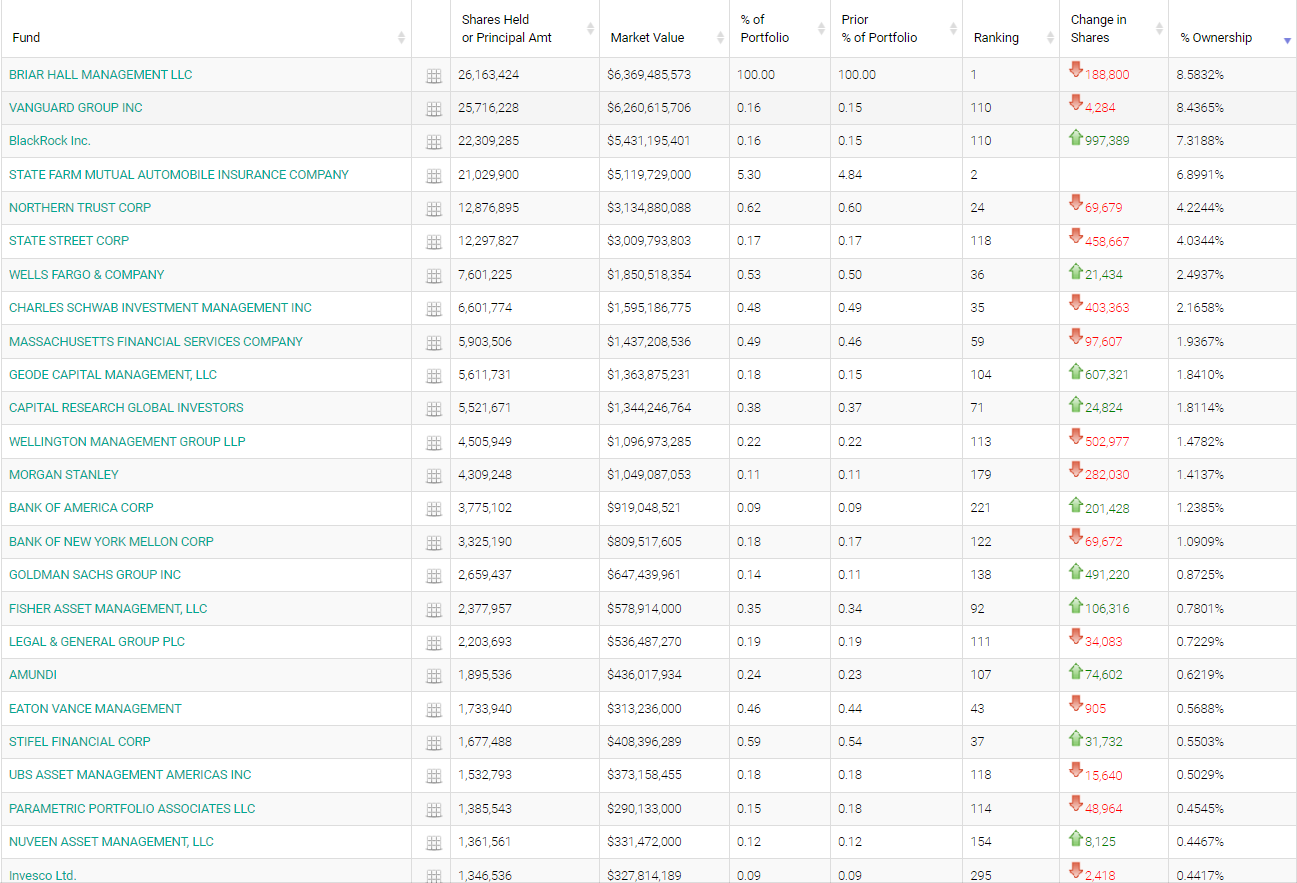Select ownership value 1.4782%
This screenshot has height=883, width=1297.
click(1201, 442)
